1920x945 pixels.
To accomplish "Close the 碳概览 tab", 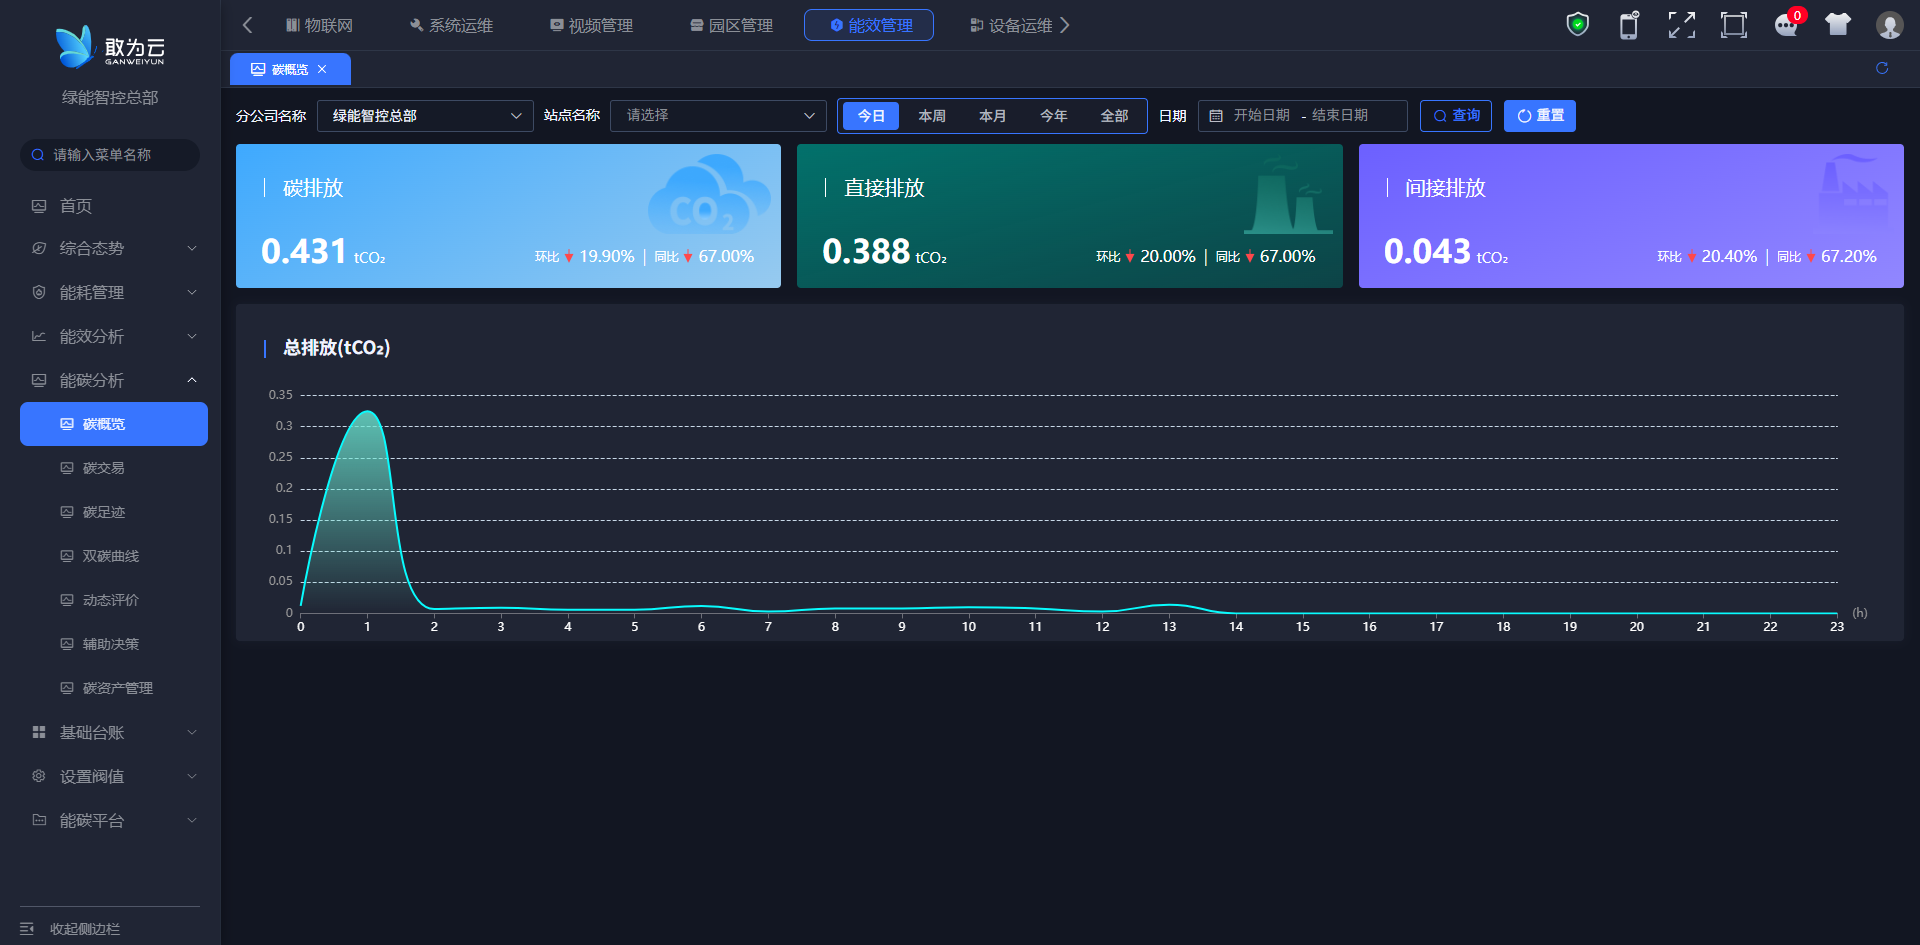I will click(x=322, y=69).
